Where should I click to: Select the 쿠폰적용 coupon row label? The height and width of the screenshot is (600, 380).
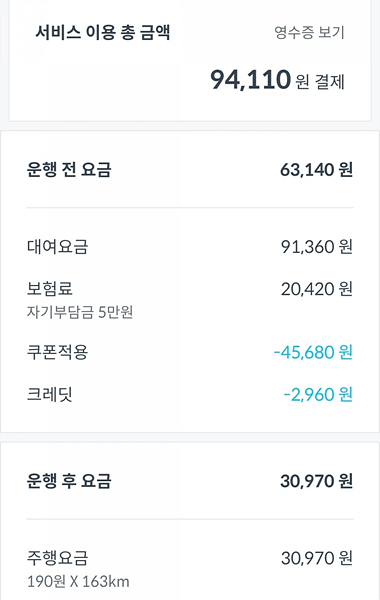[57, 352]
